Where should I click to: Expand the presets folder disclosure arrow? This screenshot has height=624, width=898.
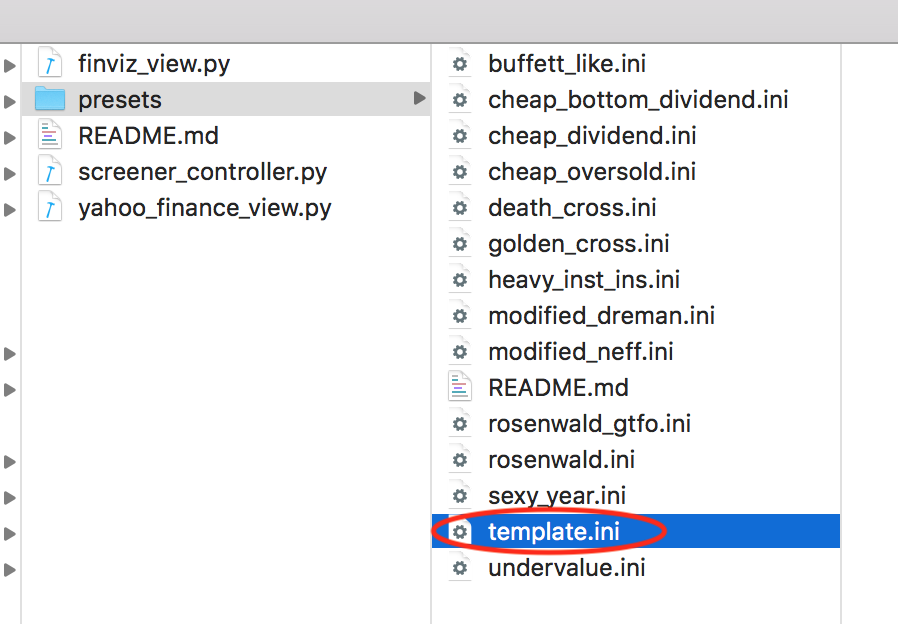420,98
